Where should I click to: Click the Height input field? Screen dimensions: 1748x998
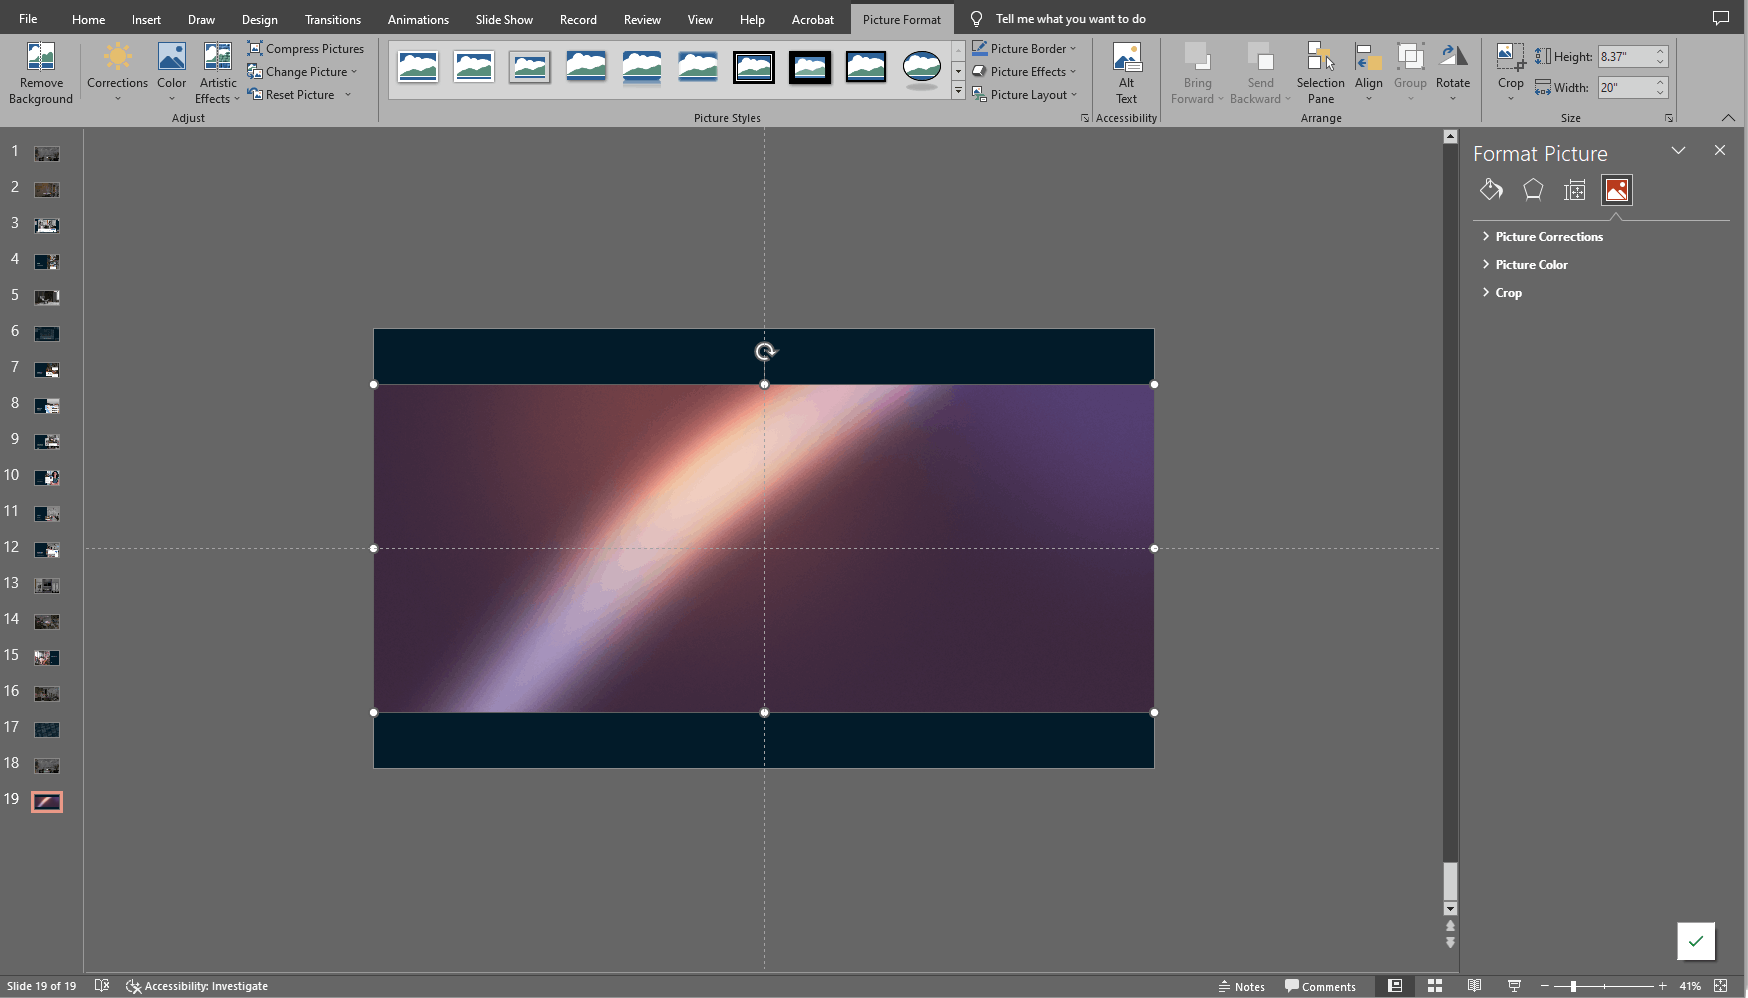coord(1626,57)
